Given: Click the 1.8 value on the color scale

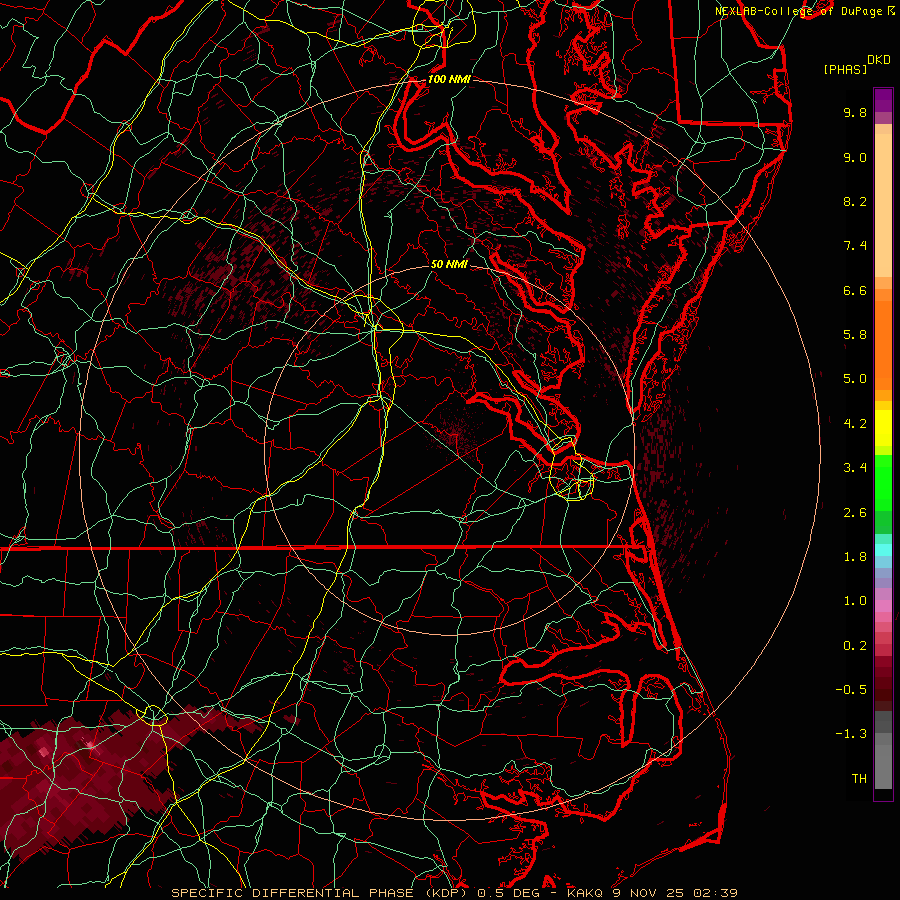Looking at the screenshot, I should tap(855, 557).
